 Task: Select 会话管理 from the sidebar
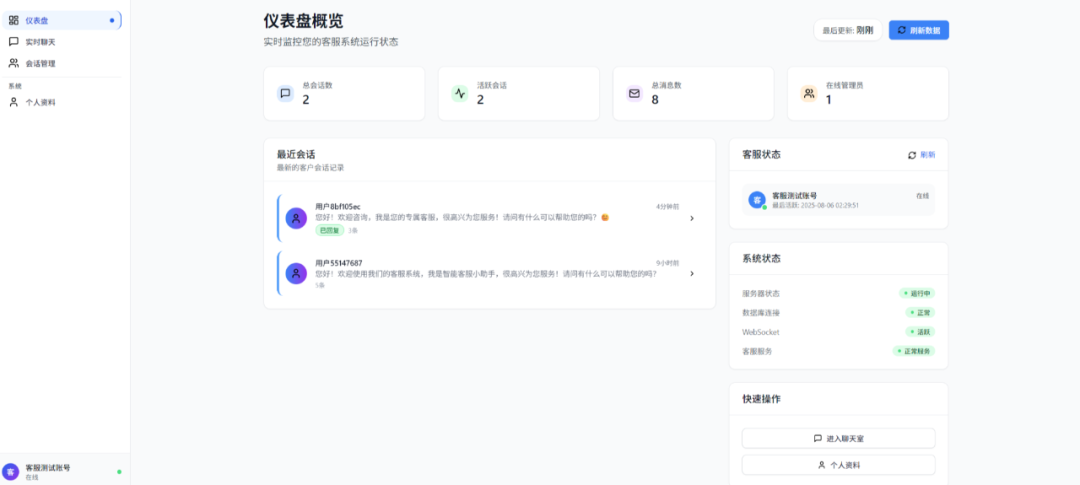point(40,63)
